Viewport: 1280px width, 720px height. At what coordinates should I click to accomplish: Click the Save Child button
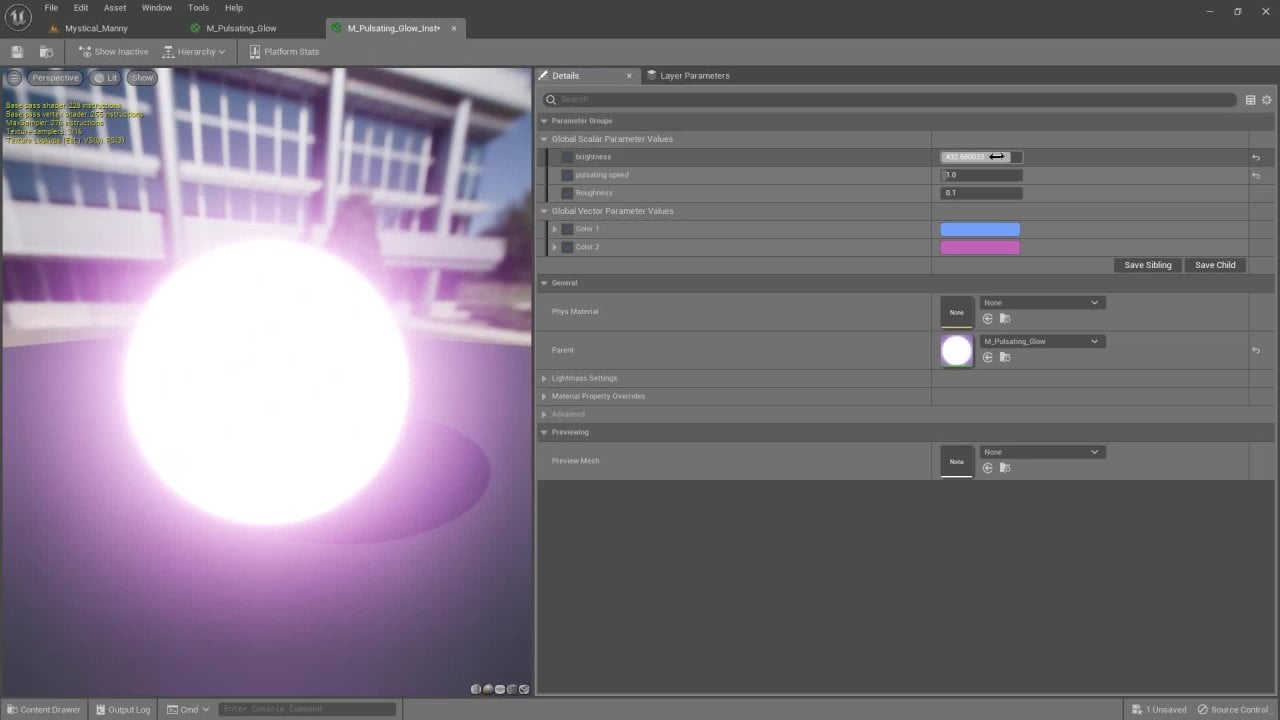(x=1215, y=265)
